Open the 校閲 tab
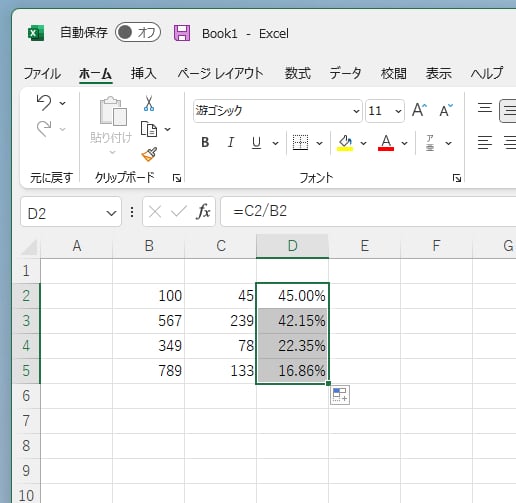Image resolution: width=516 pixels, height=503 pixels. (x=394, y=73)
